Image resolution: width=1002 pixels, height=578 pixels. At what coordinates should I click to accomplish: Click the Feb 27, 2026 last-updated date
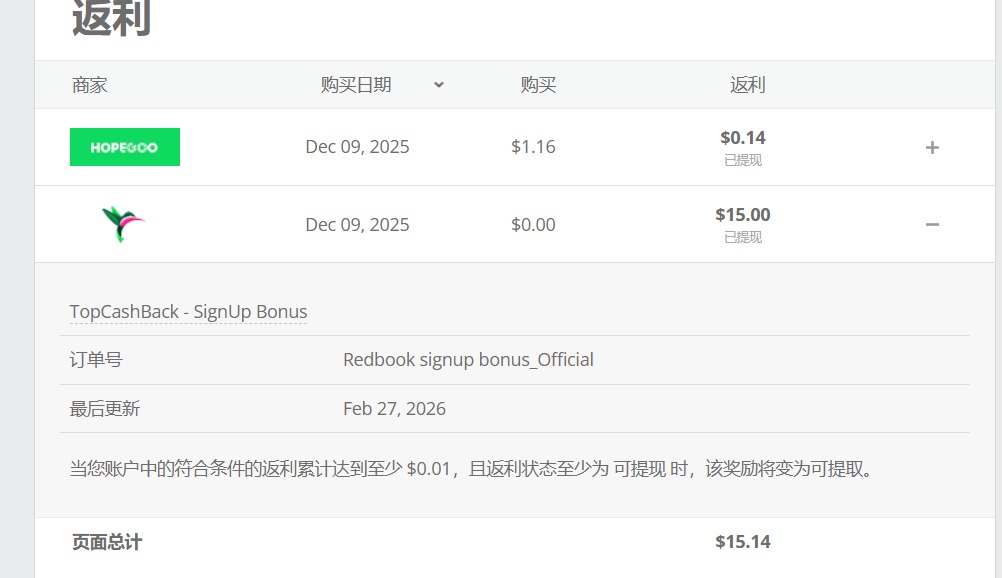pyautogui.click(x=394, y=409)
